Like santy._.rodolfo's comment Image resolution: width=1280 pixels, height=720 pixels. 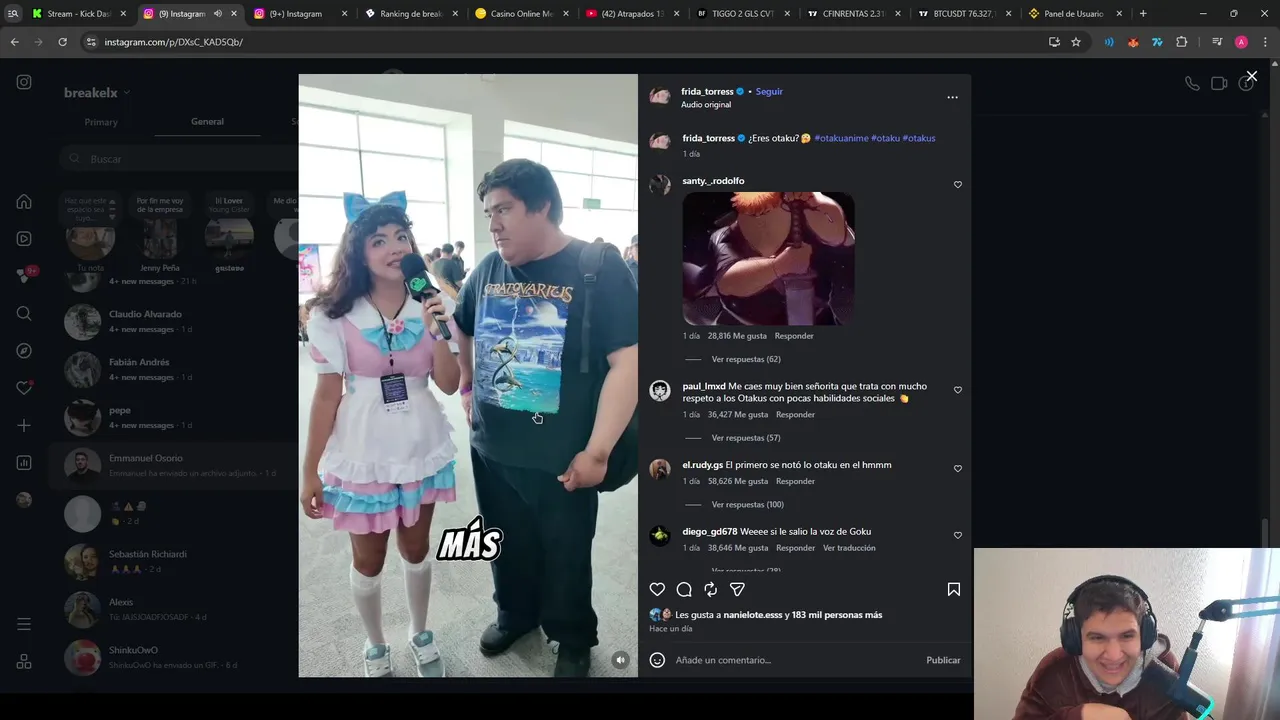click(x=957, y=185)
